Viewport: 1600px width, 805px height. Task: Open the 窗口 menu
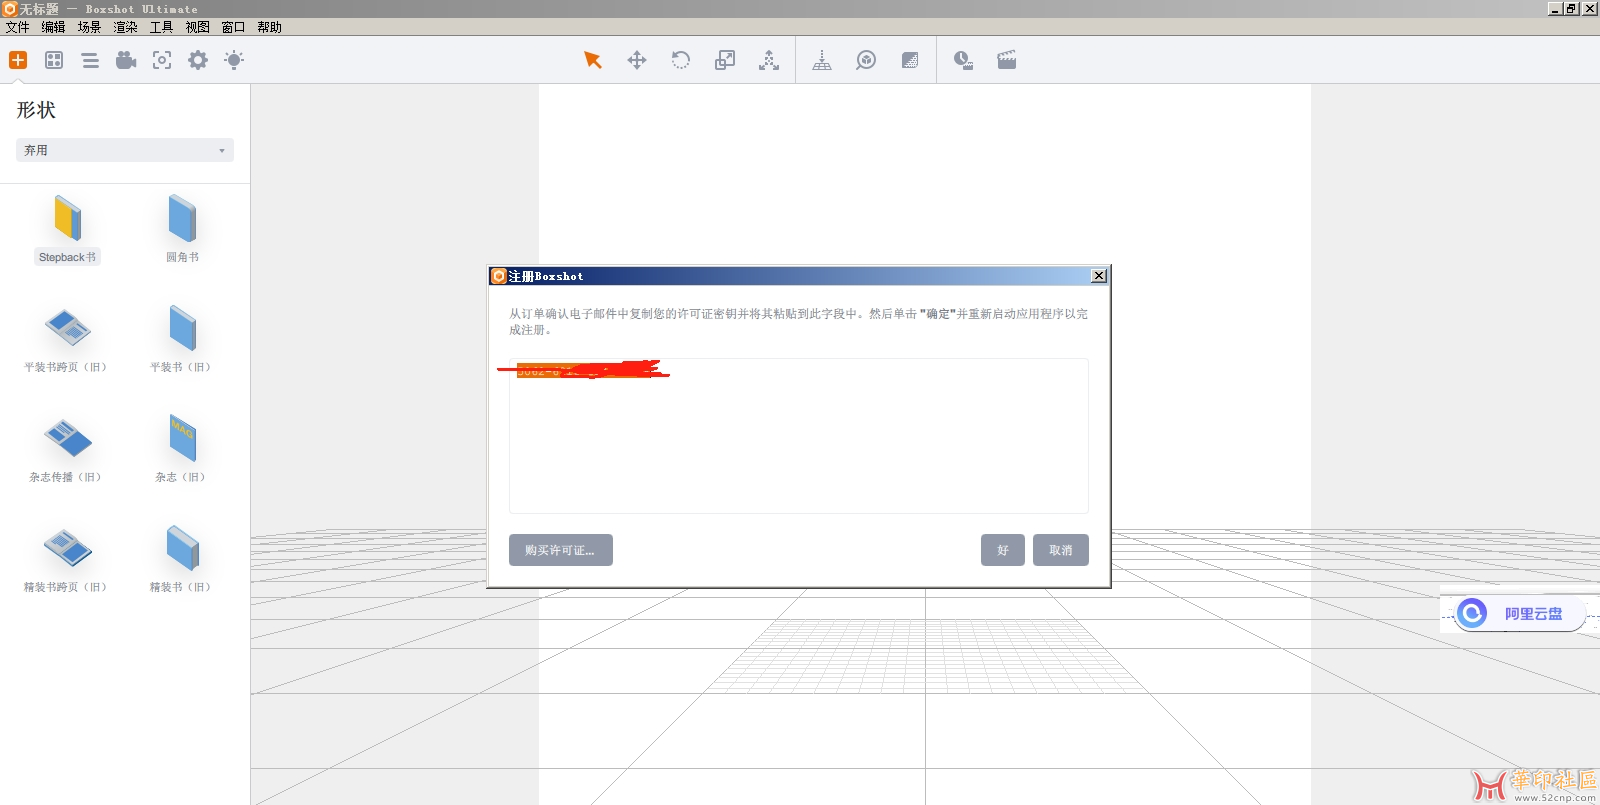coord(234,27)
